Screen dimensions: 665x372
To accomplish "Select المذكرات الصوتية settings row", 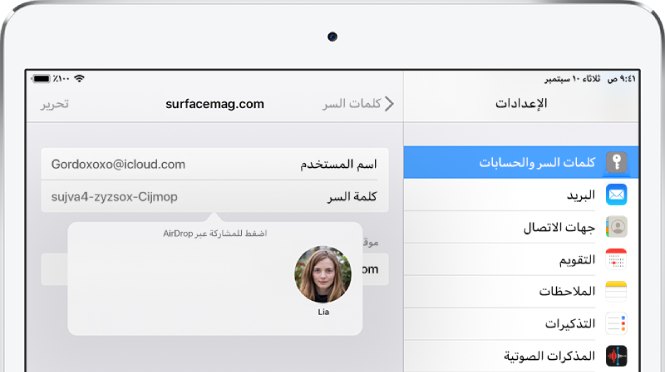I will tap(521, 356).
